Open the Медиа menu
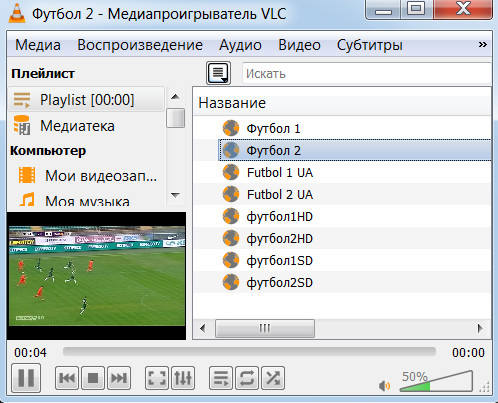 pyautogui.click(x=38, y=45)
